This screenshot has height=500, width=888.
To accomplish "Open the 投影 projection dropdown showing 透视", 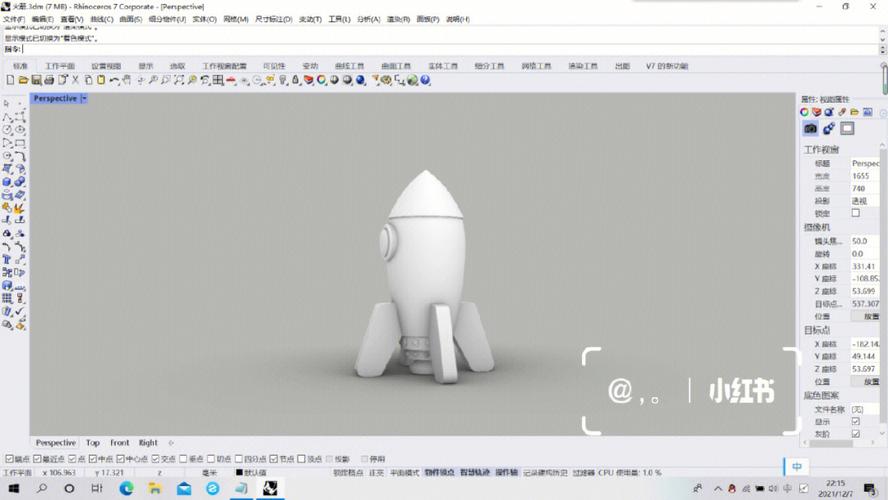I will [865, 201].
